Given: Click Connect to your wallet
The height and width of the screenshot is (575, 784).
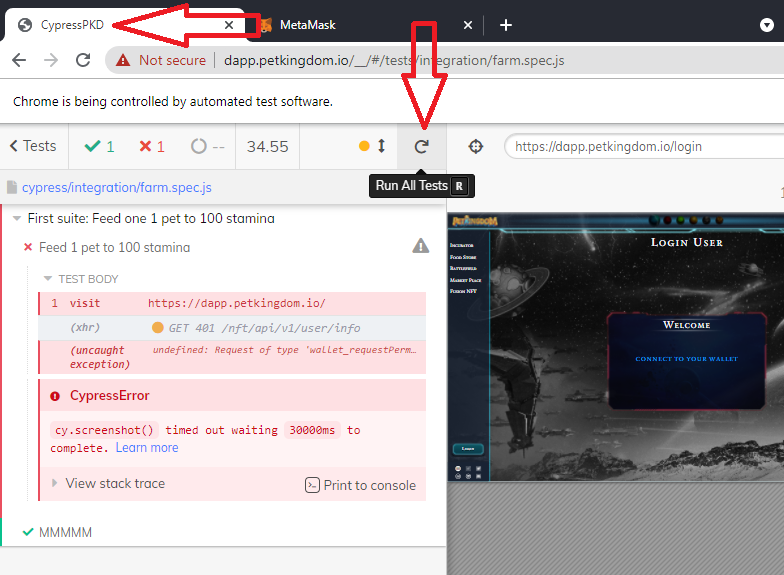Looking at the screenshot, I should tap(686, 358).
